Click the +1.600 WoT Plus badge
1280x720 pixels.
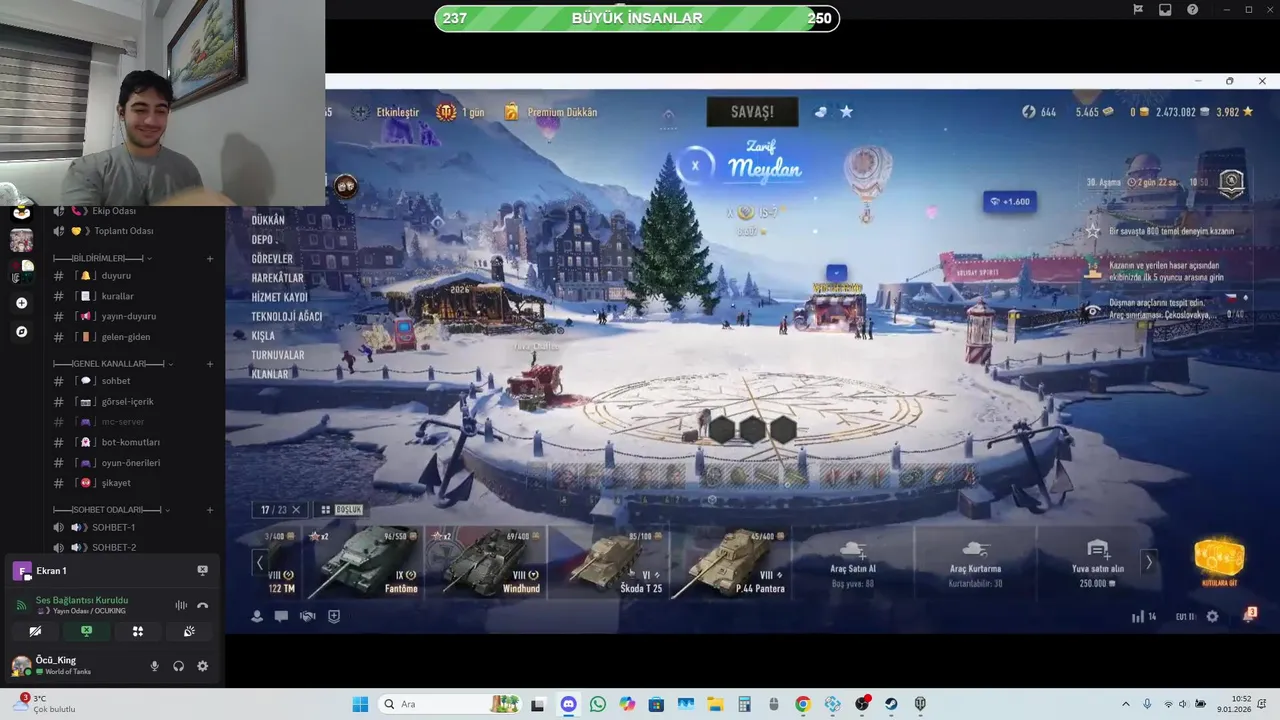pos(1009,201)
